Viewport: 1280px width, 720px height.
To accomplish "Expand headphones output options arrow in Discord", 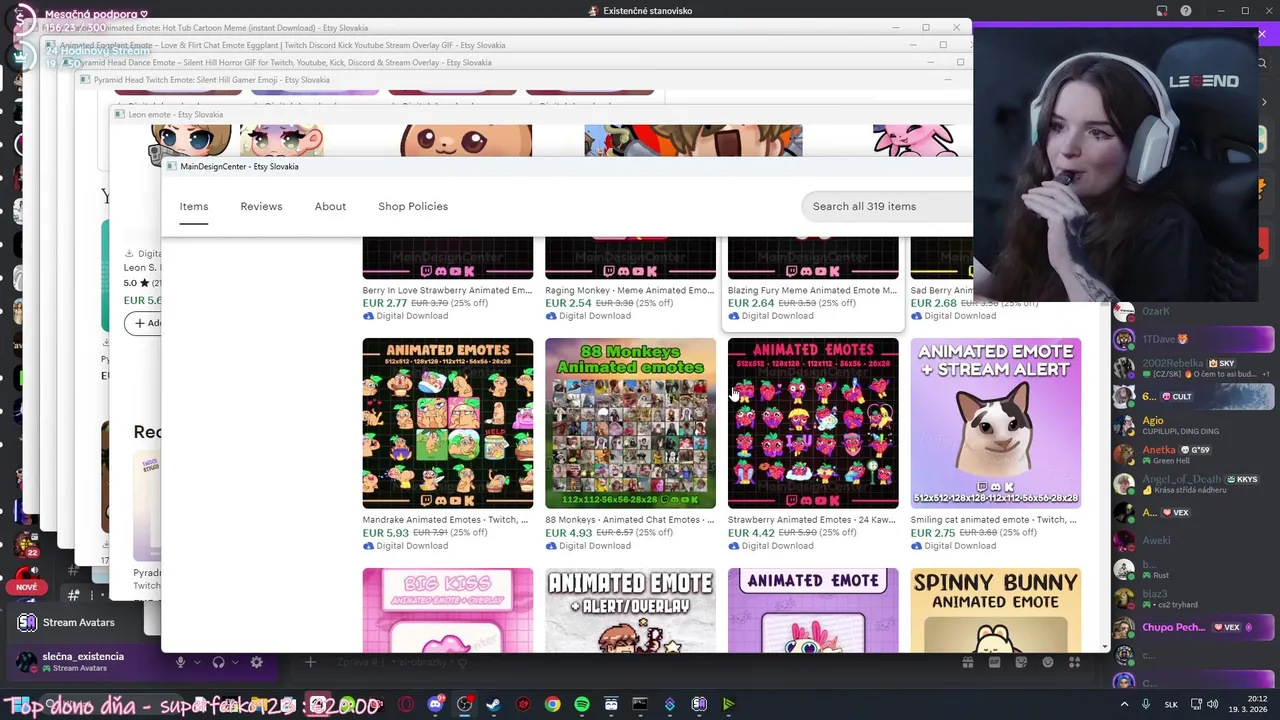I will coord(235,662).
